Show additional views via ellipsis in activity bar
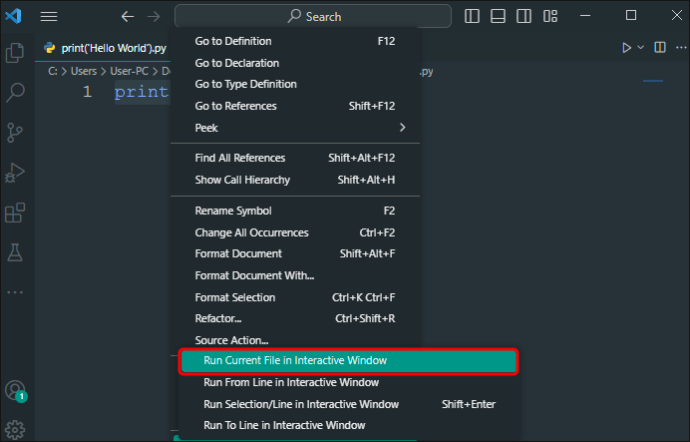Viewport: 690px width, 442px height. pos(15,292)
